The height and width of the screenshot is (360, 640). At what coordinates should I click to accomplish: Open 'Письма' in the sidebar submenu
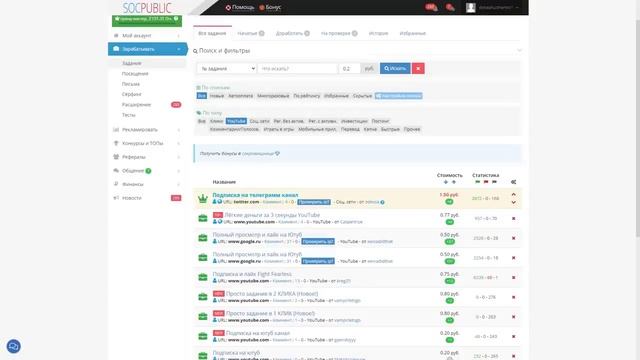(131, 84)
